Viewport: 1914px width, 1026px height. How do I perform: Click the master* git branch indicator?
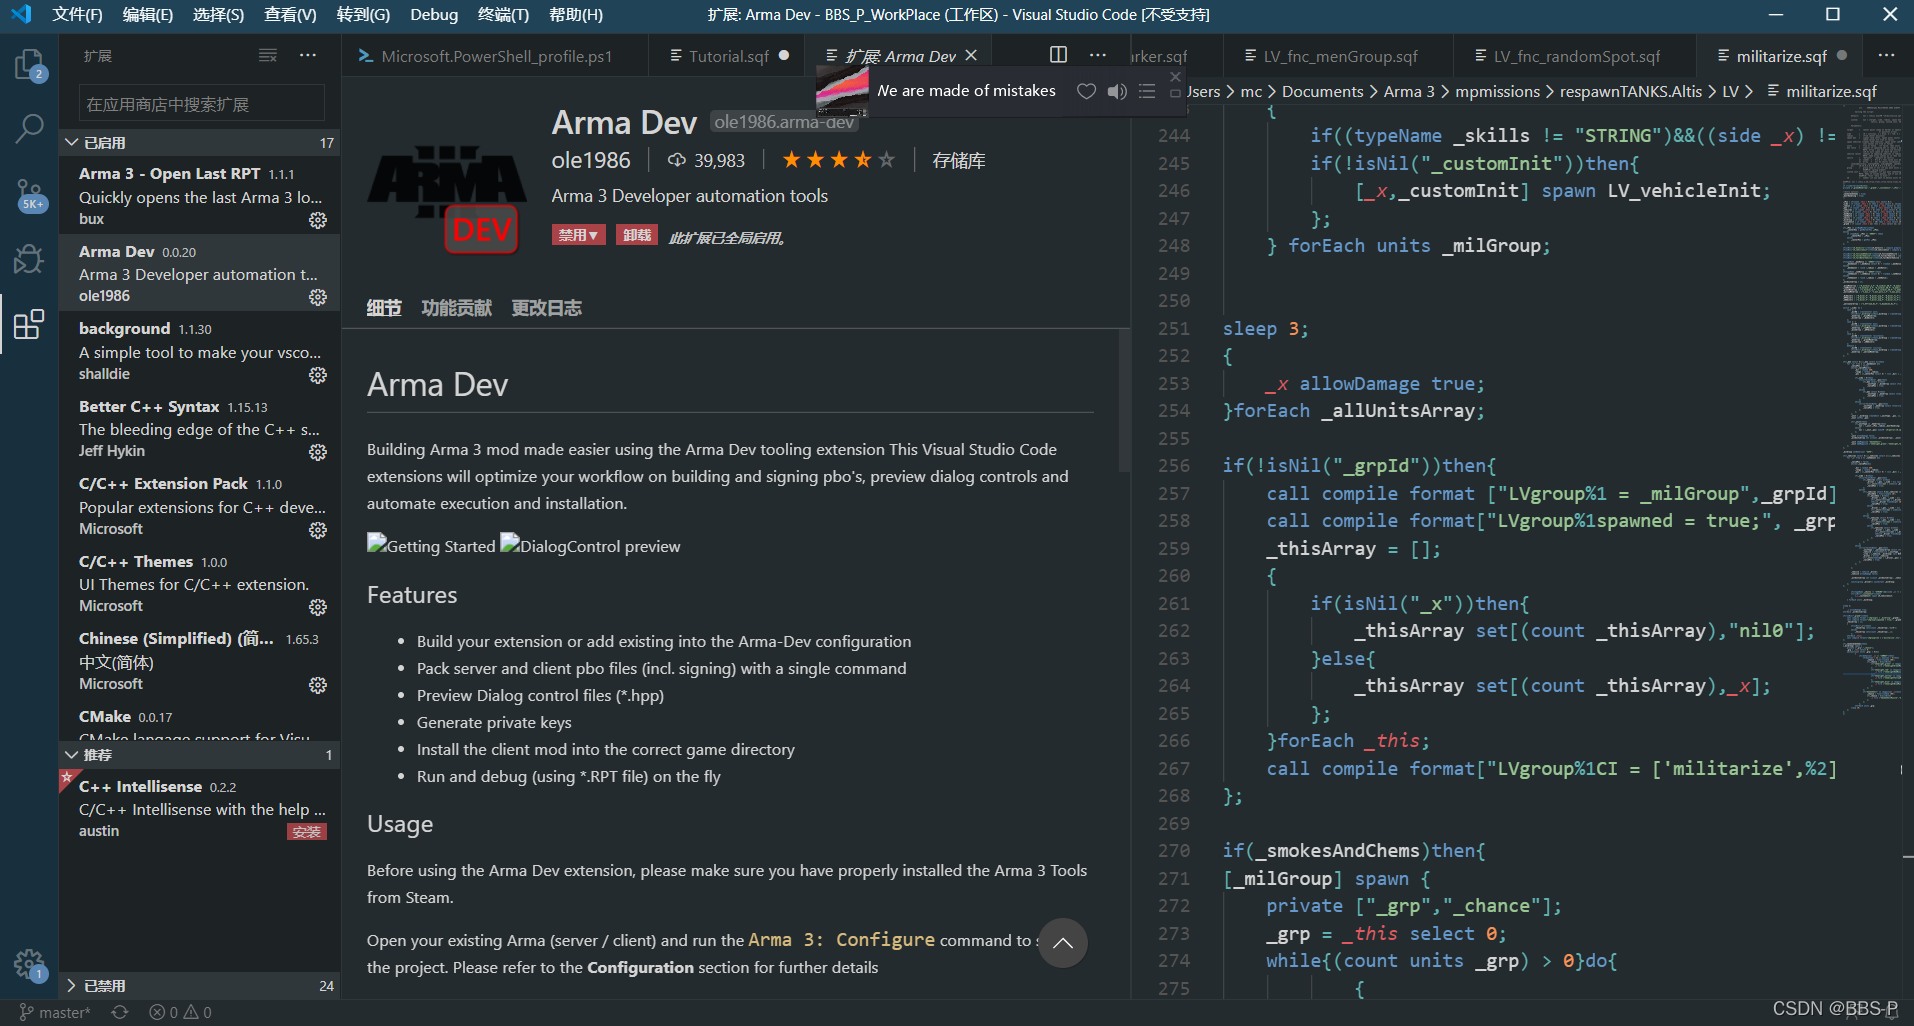pos(55,1012)
